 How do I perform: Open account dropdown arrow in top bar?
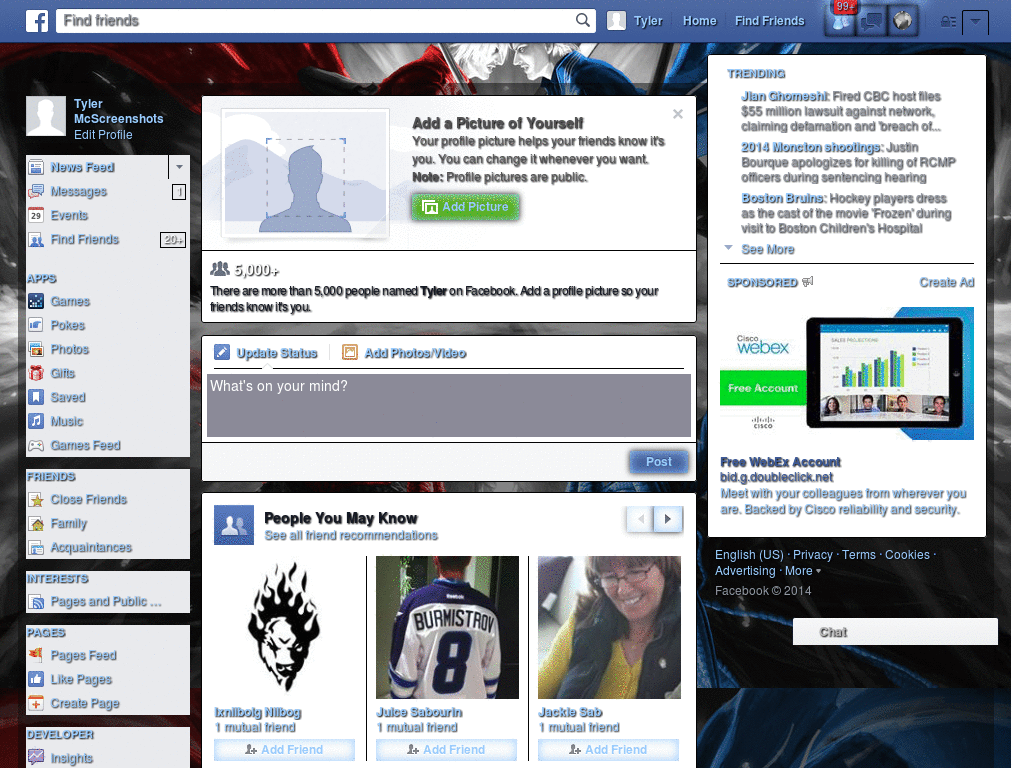975,22
